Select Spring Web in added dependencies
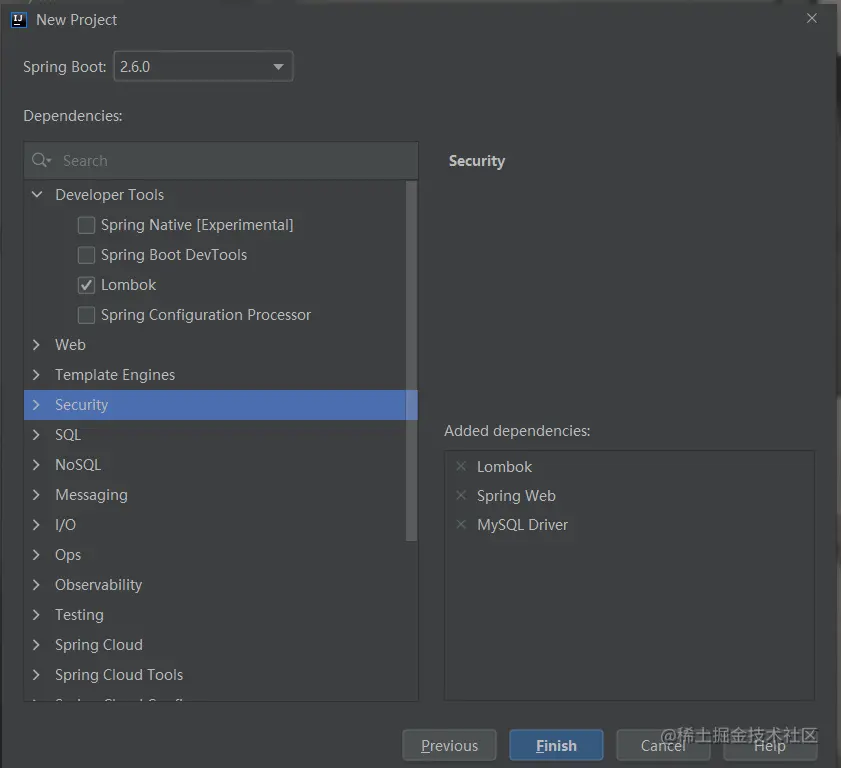Viewport: 841px width, 768px height. (x=516, y=496)
